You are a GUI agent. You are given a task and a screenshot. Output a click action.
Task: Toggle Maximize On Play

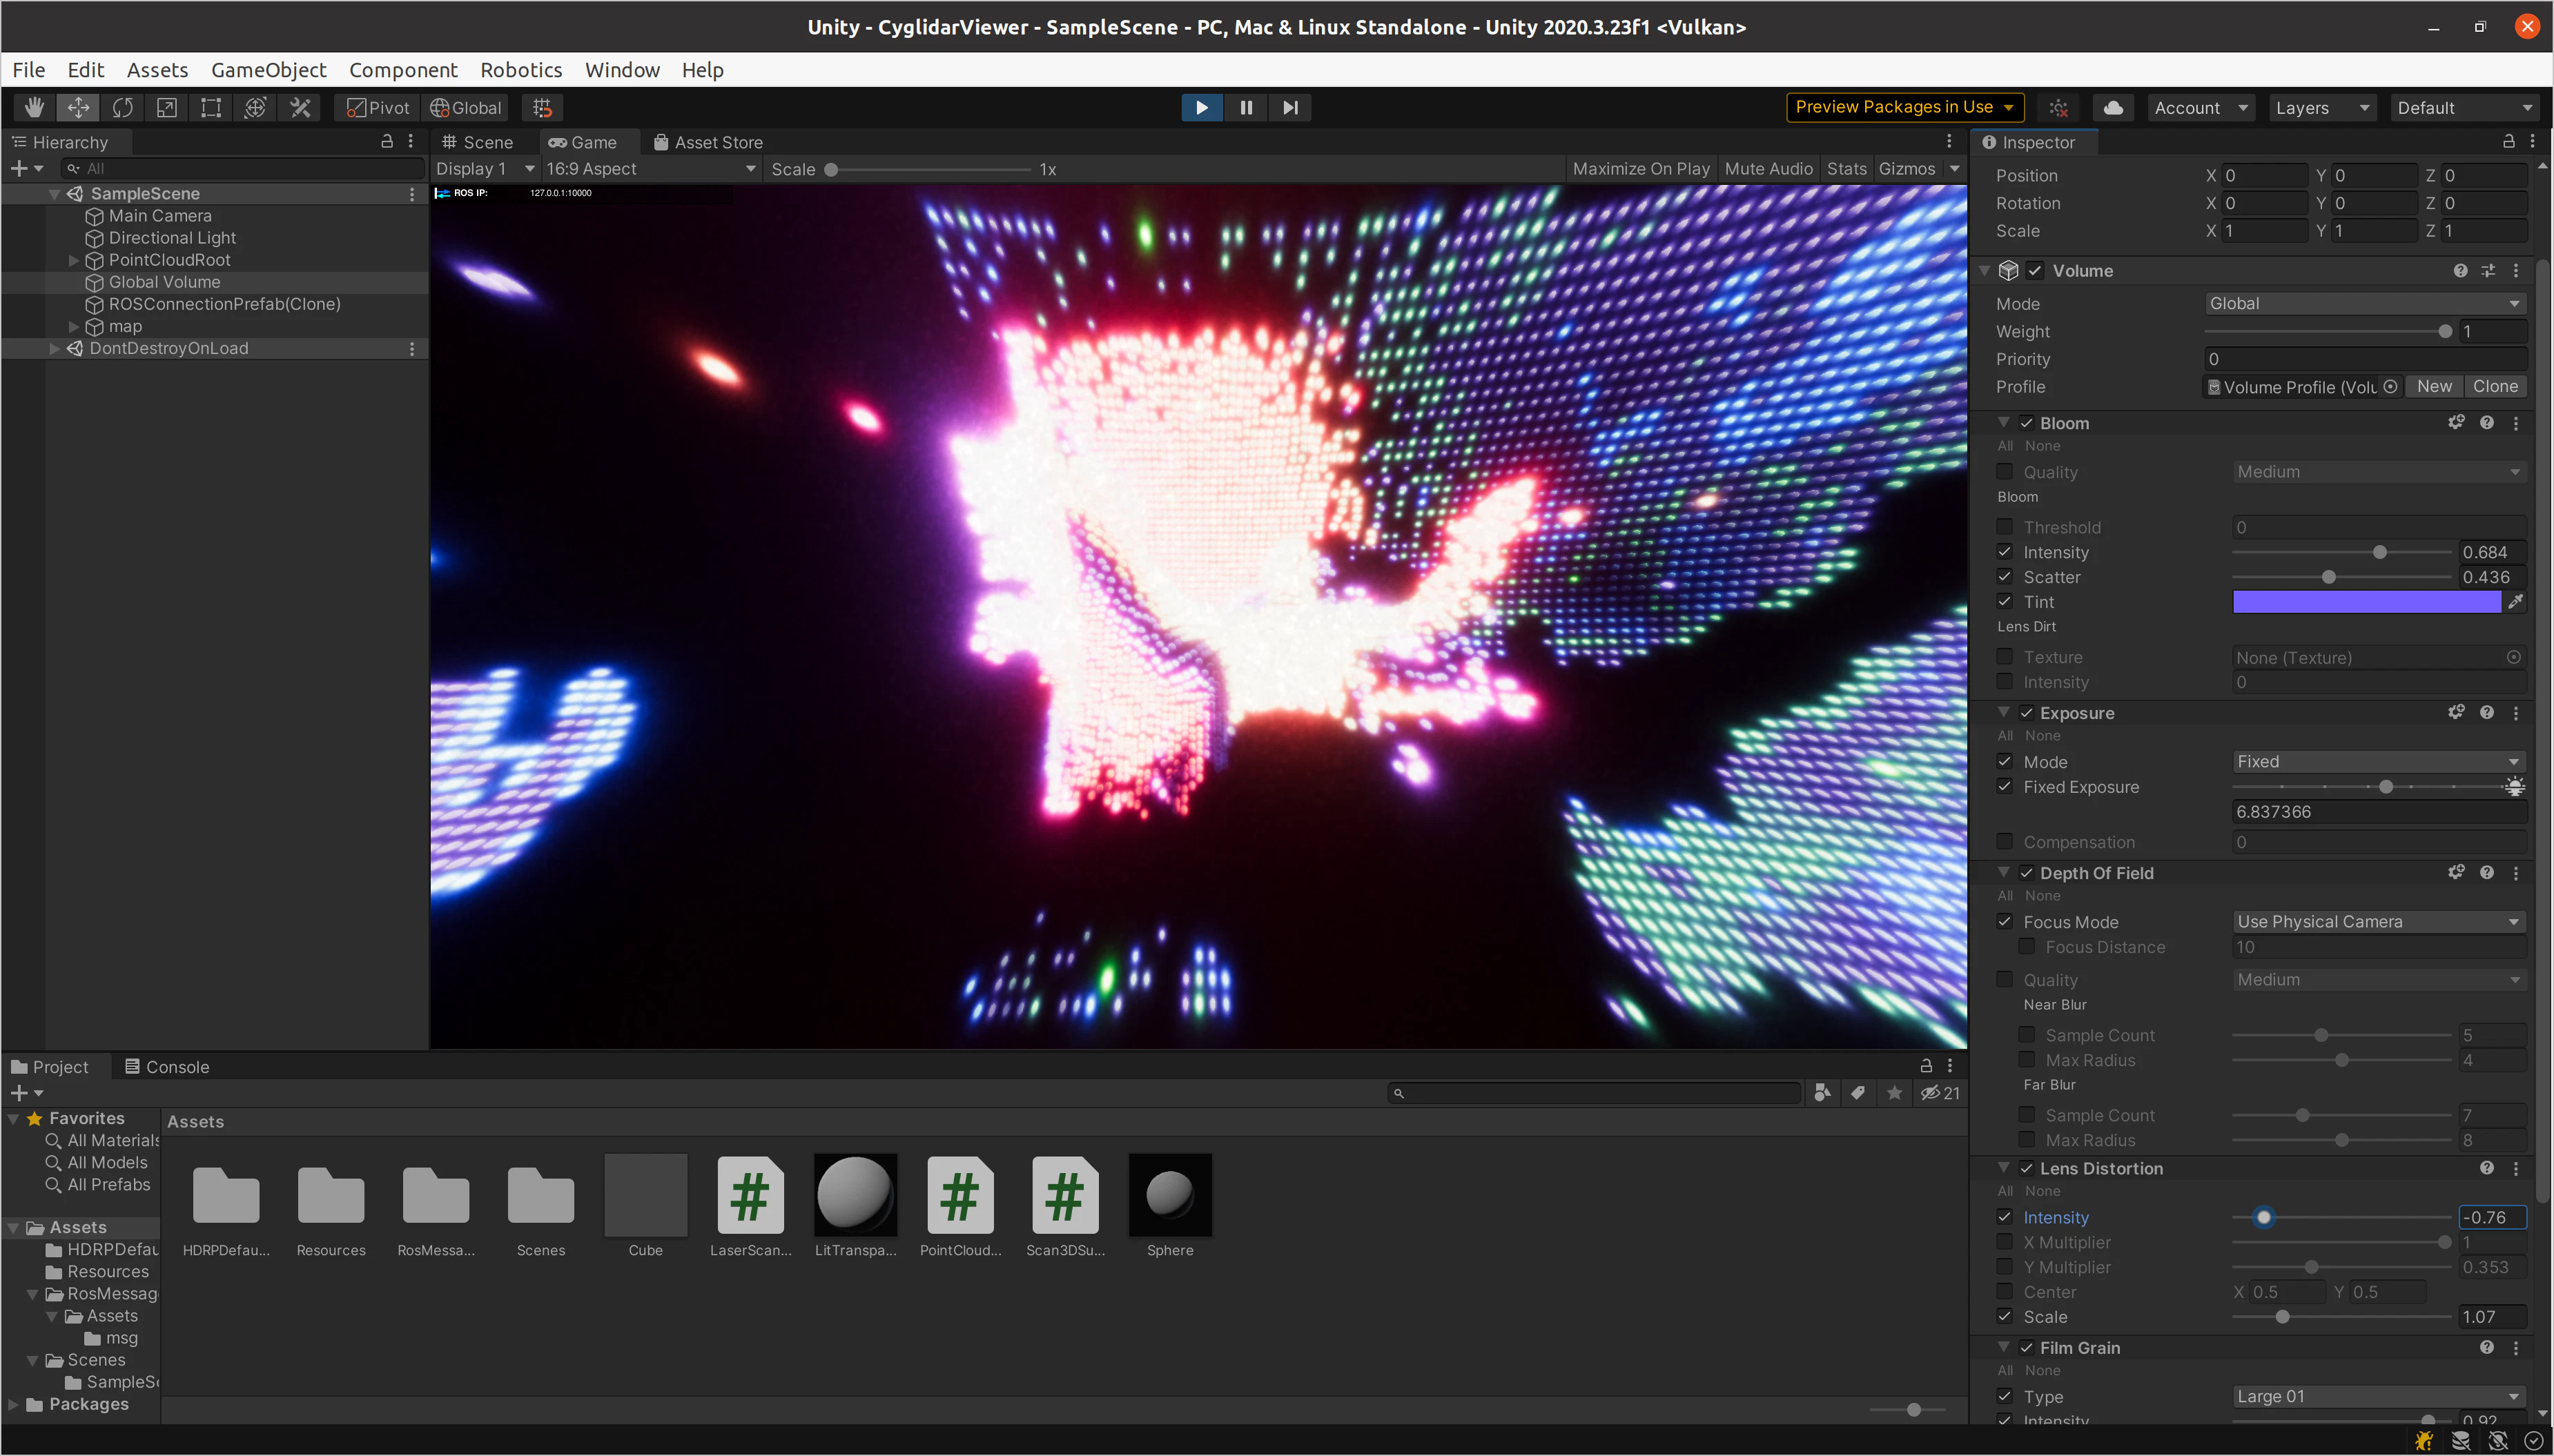(1641, 169)
